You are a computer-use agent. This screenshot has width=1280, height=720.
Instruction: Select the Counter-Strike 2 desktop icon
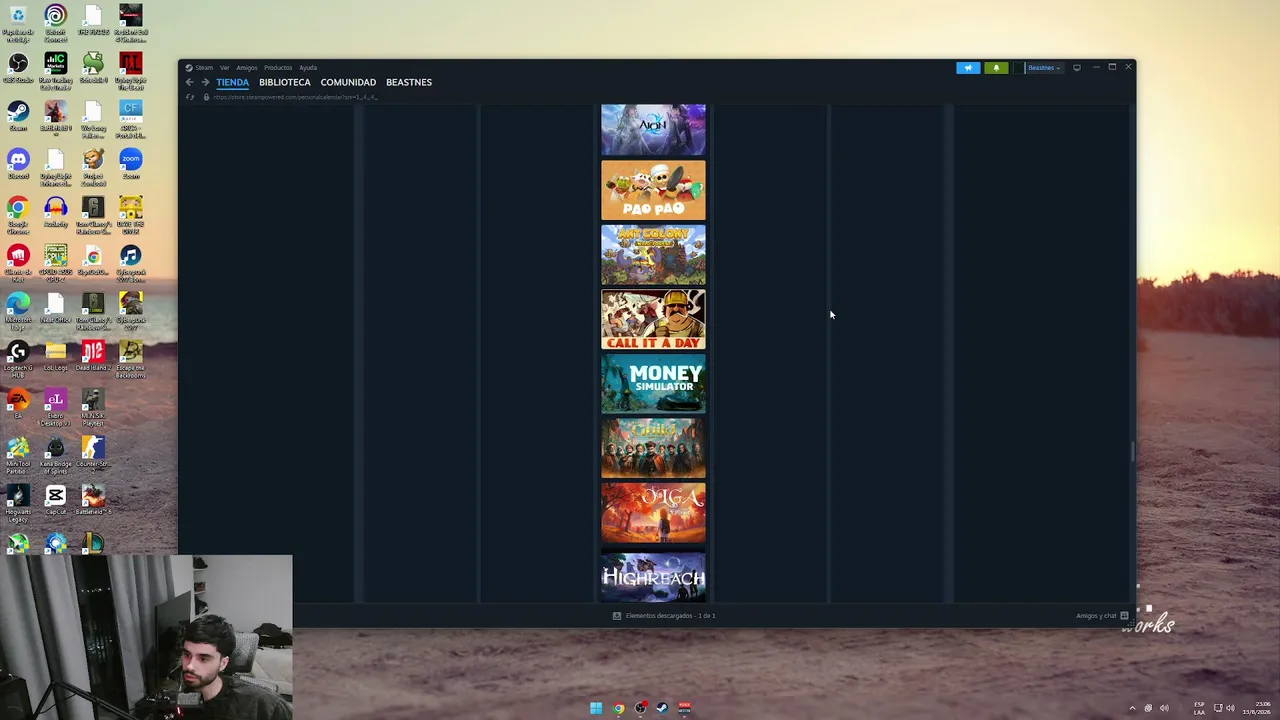(93, 455)
